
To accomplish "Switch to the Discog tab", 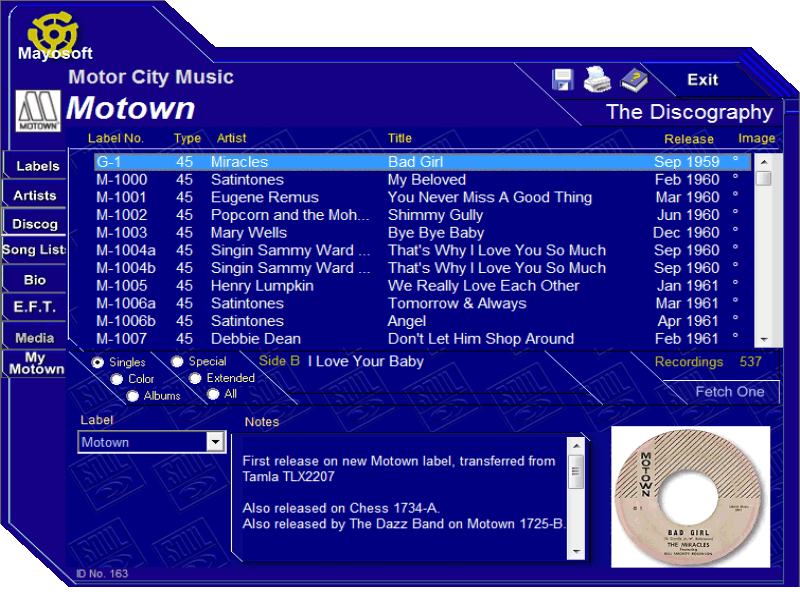I will click(35, 223).
